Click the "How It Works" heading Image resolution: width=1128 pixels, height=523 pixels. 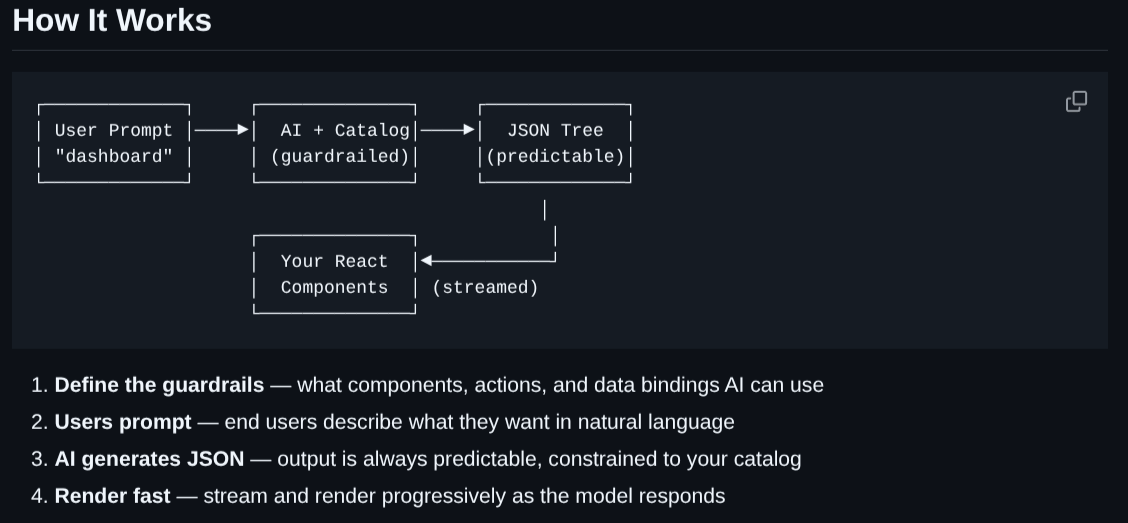pos(112,20)
